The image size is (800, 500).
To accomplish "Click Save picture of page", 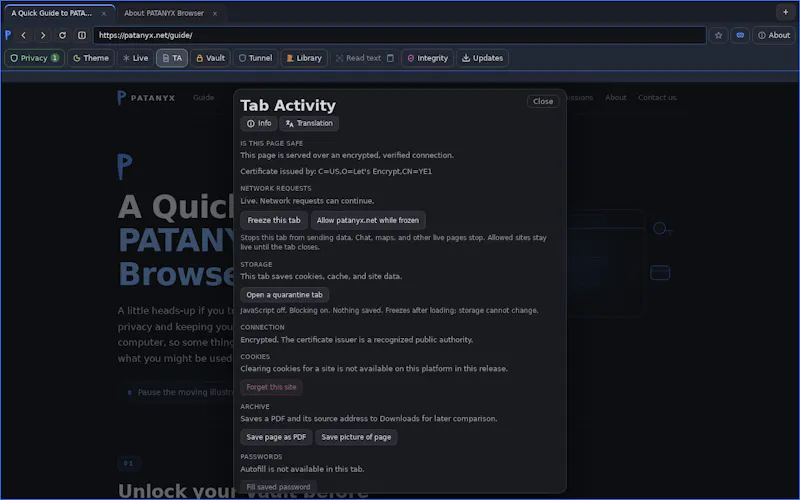I will [356, 437].
